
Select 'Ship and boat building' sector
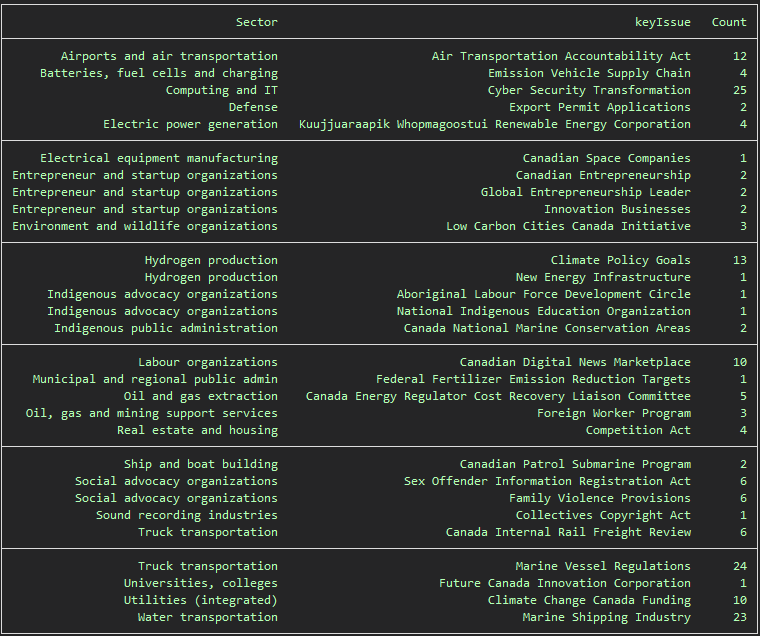(x=201, y=463)
